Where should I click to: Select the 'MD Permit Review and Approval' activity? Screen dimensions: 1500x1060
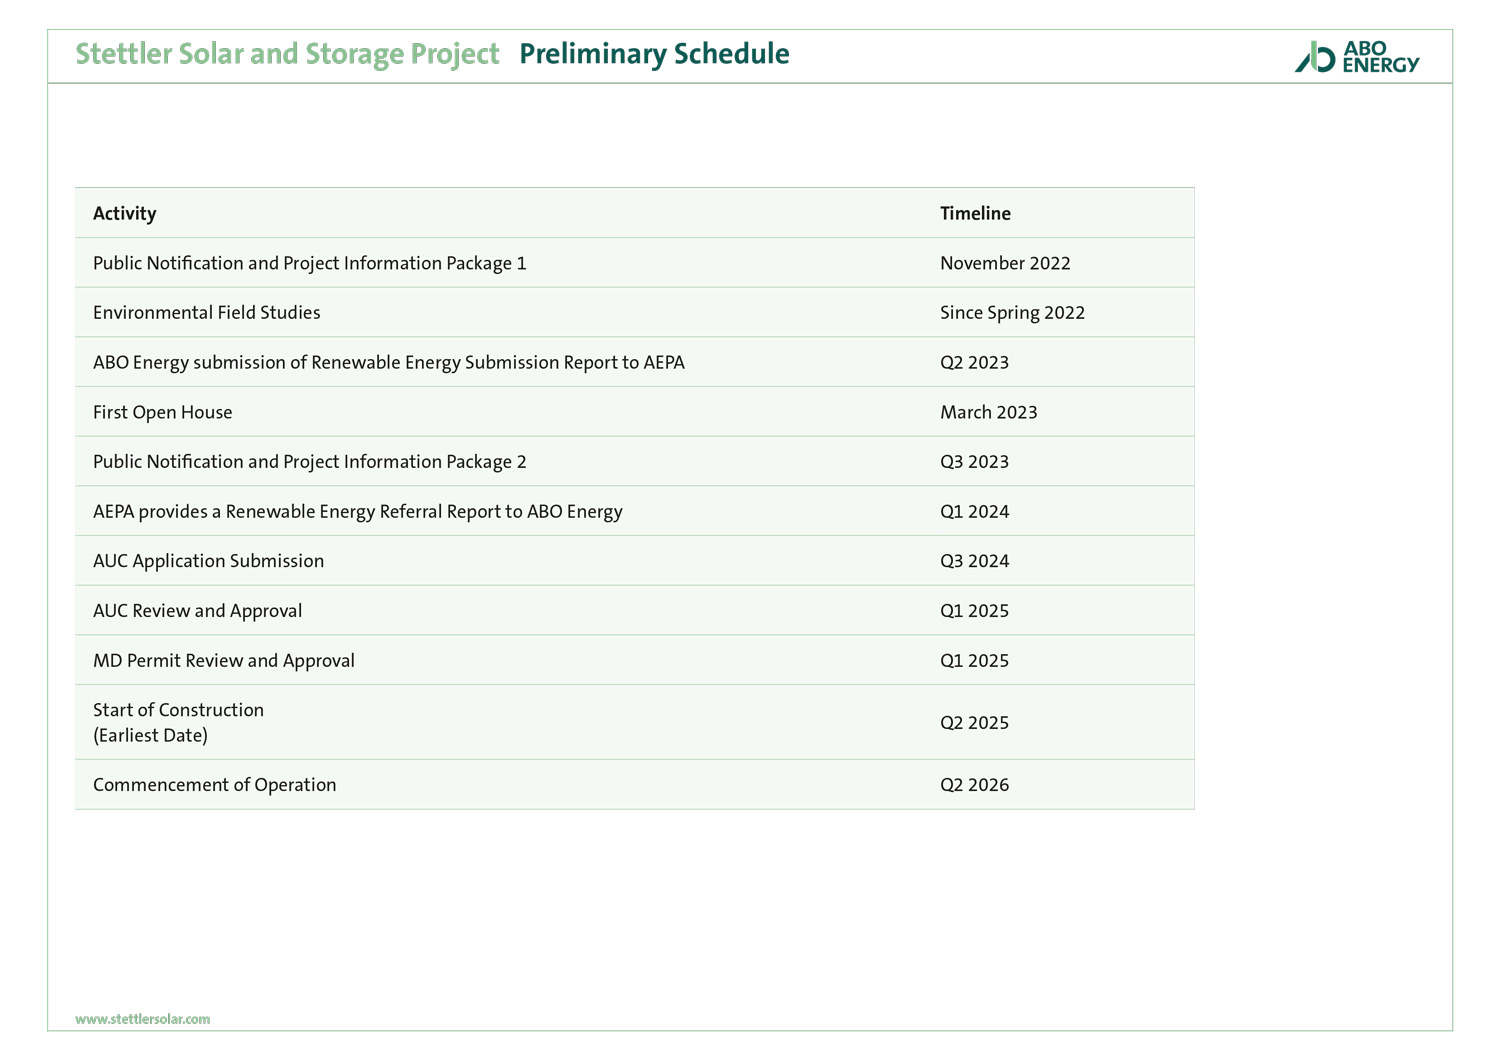click(x=224, y=660)
